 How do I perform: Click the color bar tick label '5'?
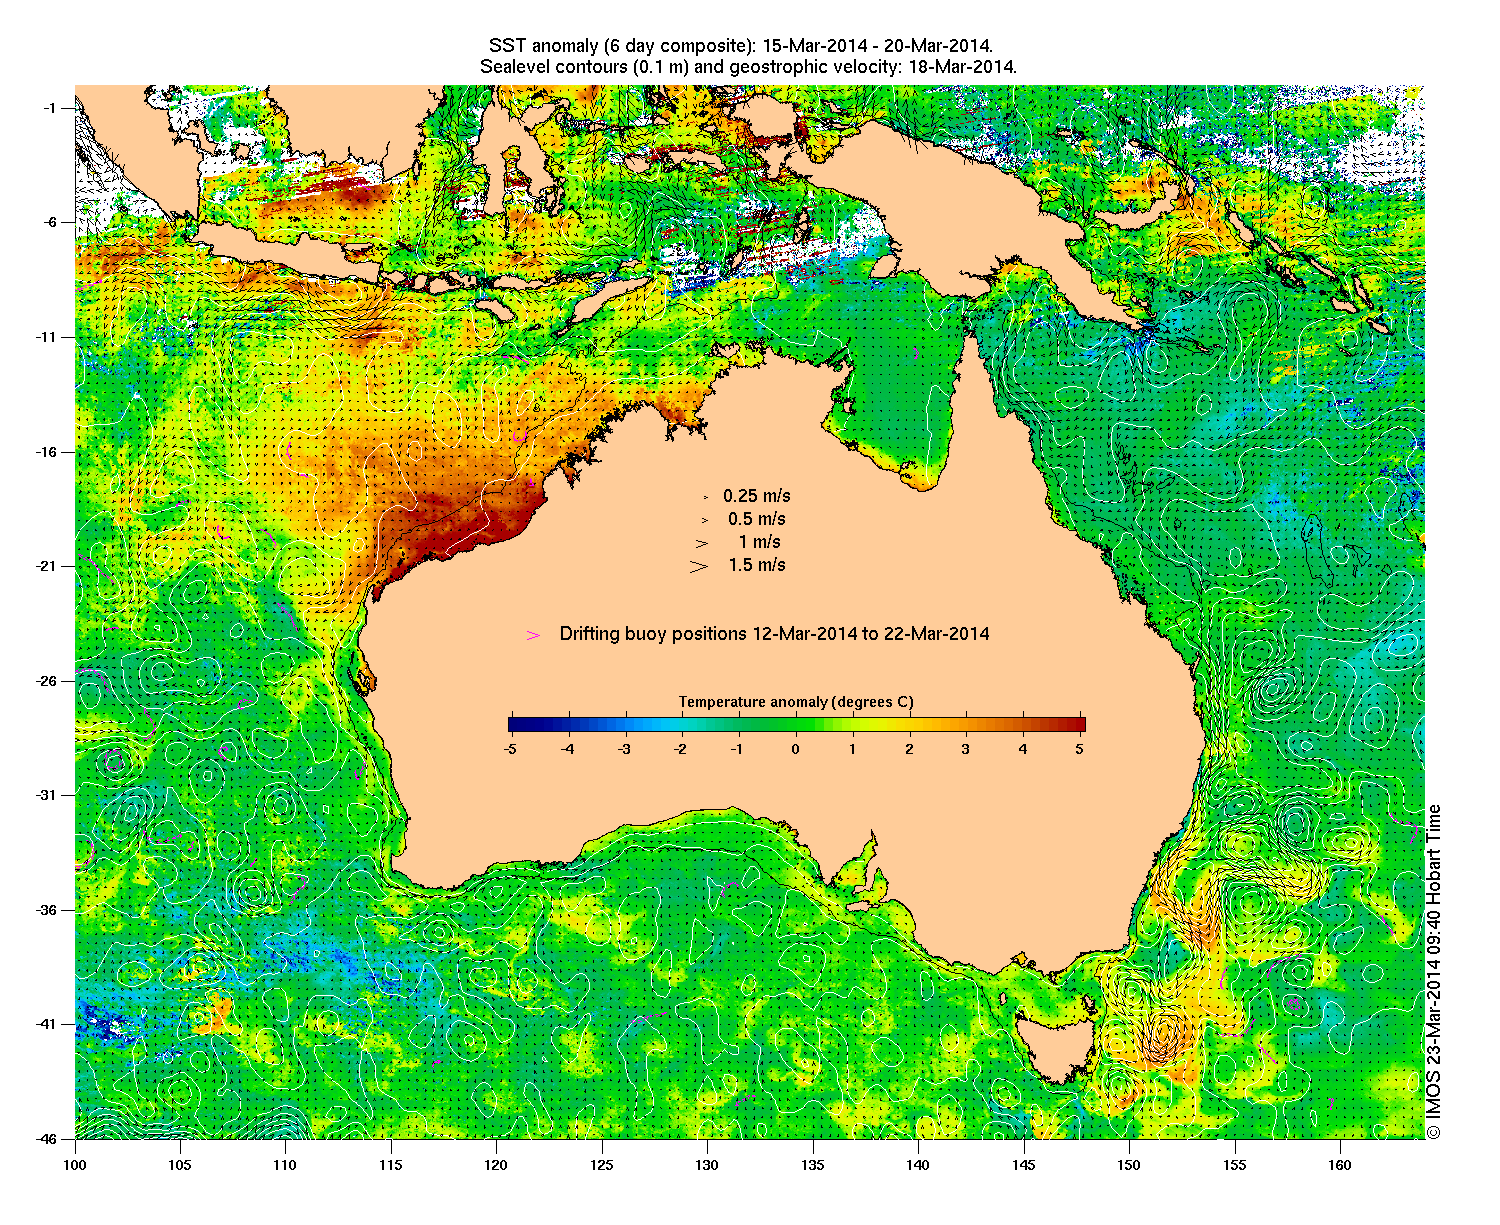(1080, 748)
